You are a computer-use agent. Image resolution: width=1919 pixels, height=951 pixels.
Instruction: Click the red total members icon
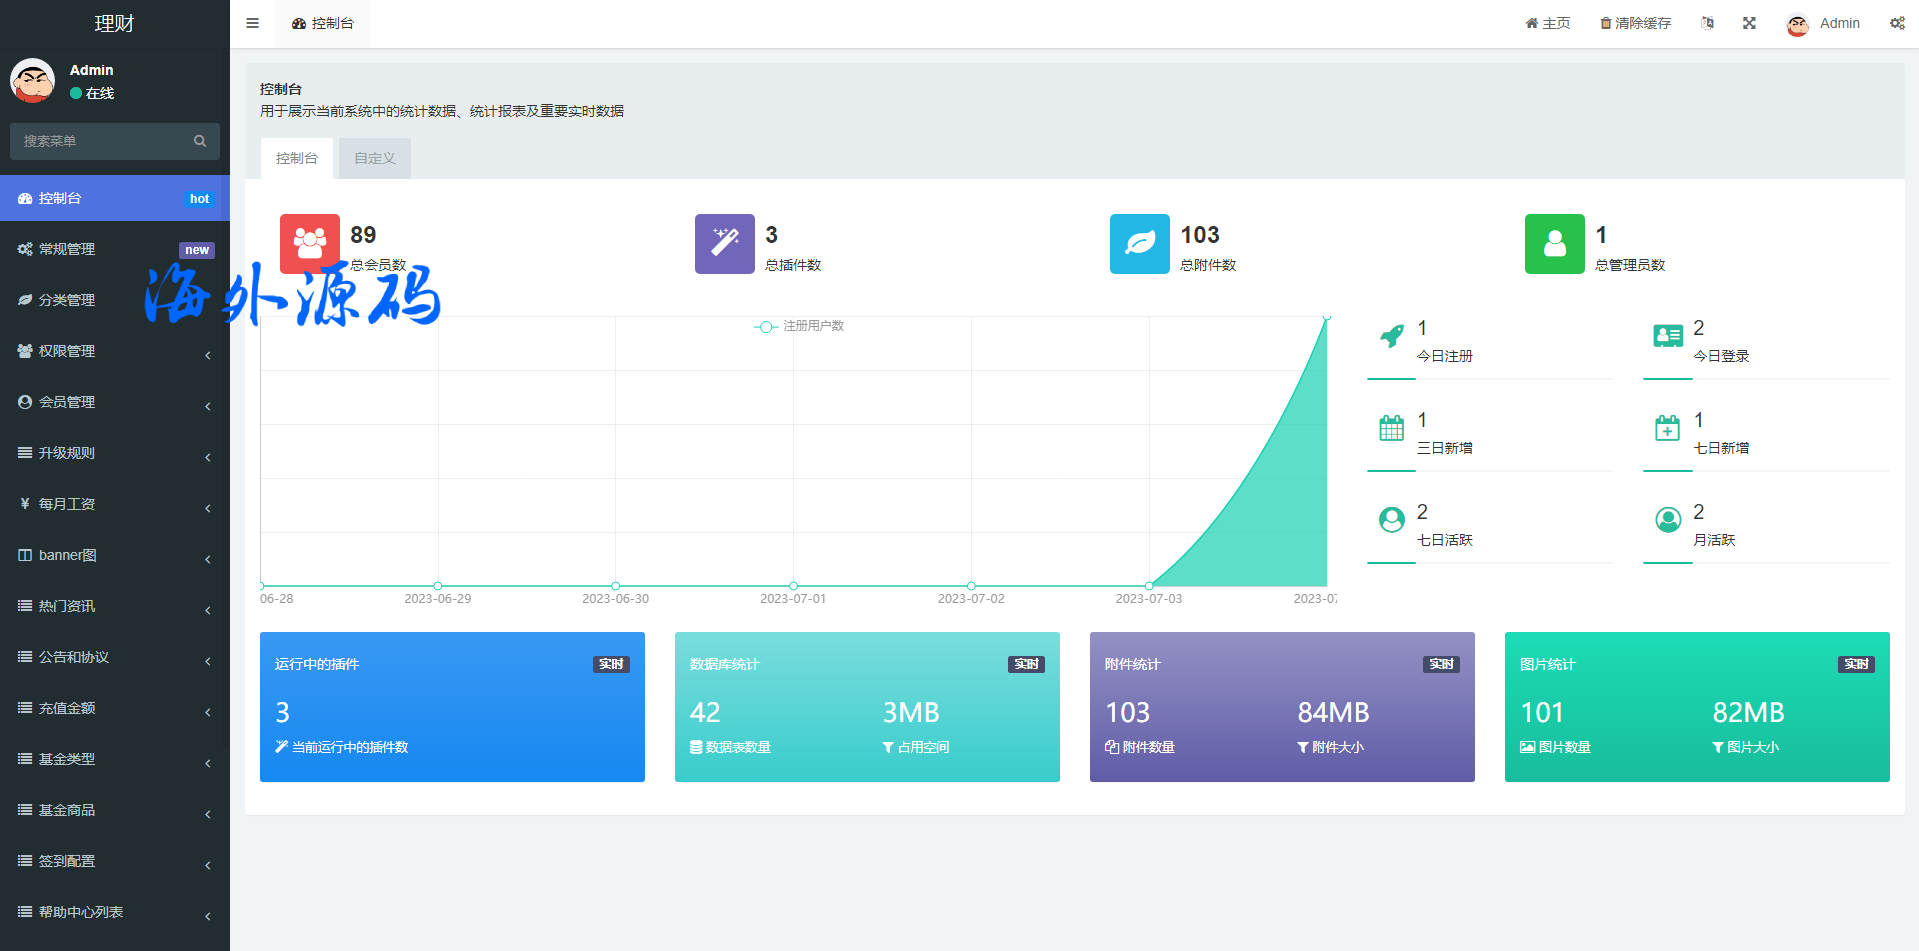point(309,243)
